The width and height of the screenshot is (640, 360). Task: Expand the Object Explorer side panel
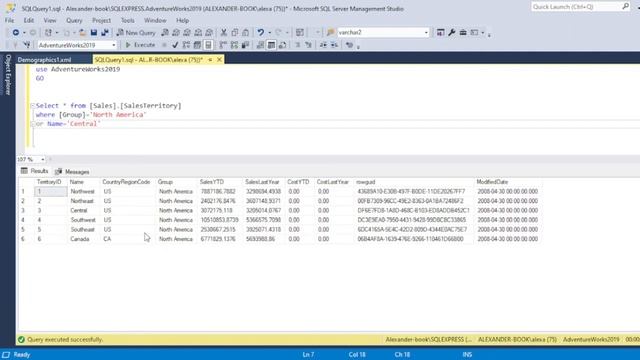pyautogui.click(x=7, y=74)
